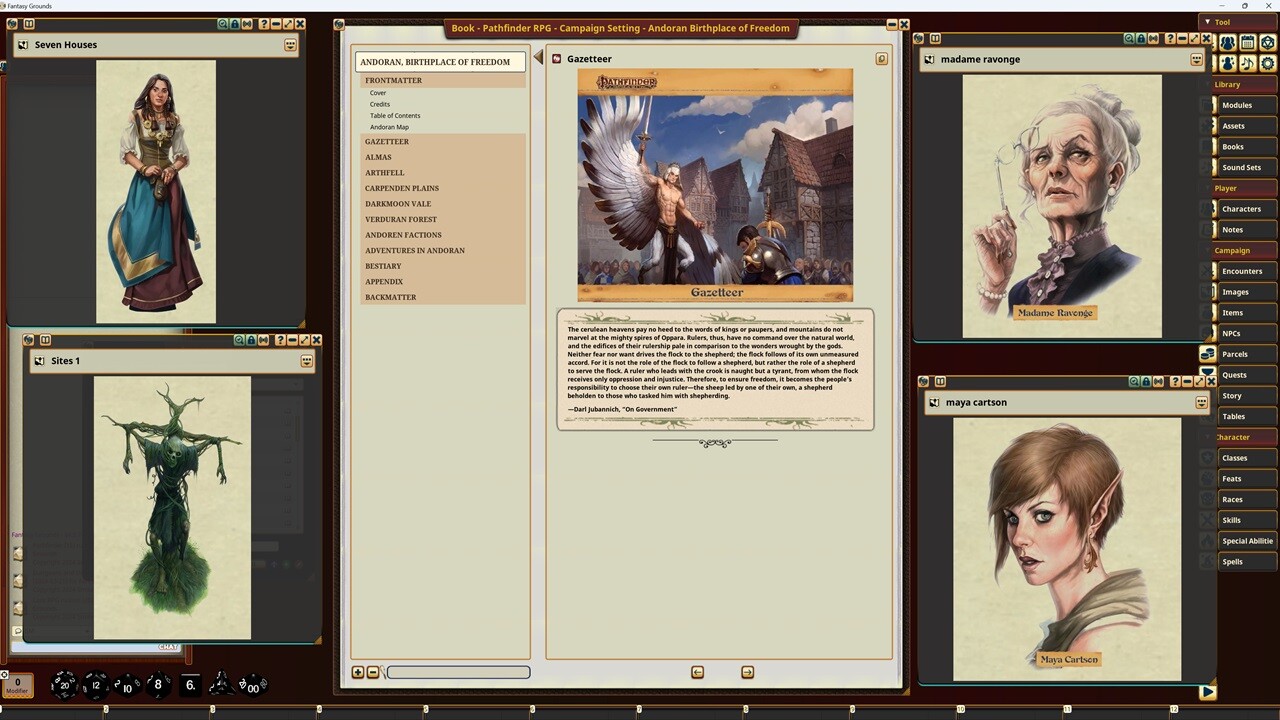Open the Party Sheet group icon
Screen dimensions: 1280x720
pyautogui.click(x=1227, y=43)
